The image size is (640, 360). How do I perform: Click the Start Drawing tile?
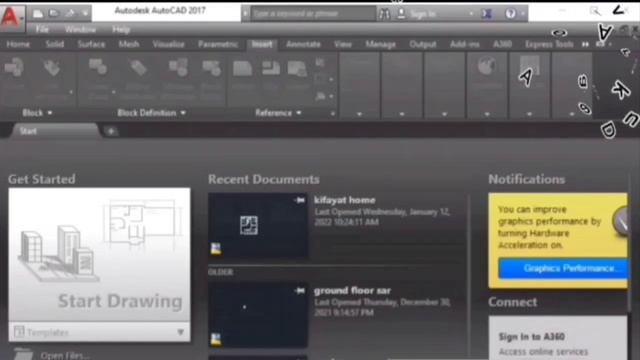pyautogui.click(x=99, y=255)
